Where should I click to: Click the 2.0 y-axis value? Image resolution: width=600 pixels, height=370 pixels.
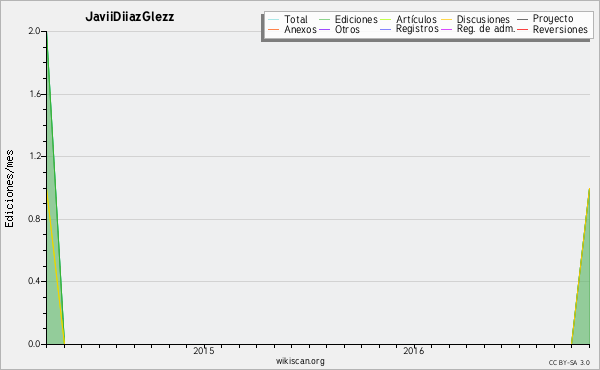click(x=34, y=31)
